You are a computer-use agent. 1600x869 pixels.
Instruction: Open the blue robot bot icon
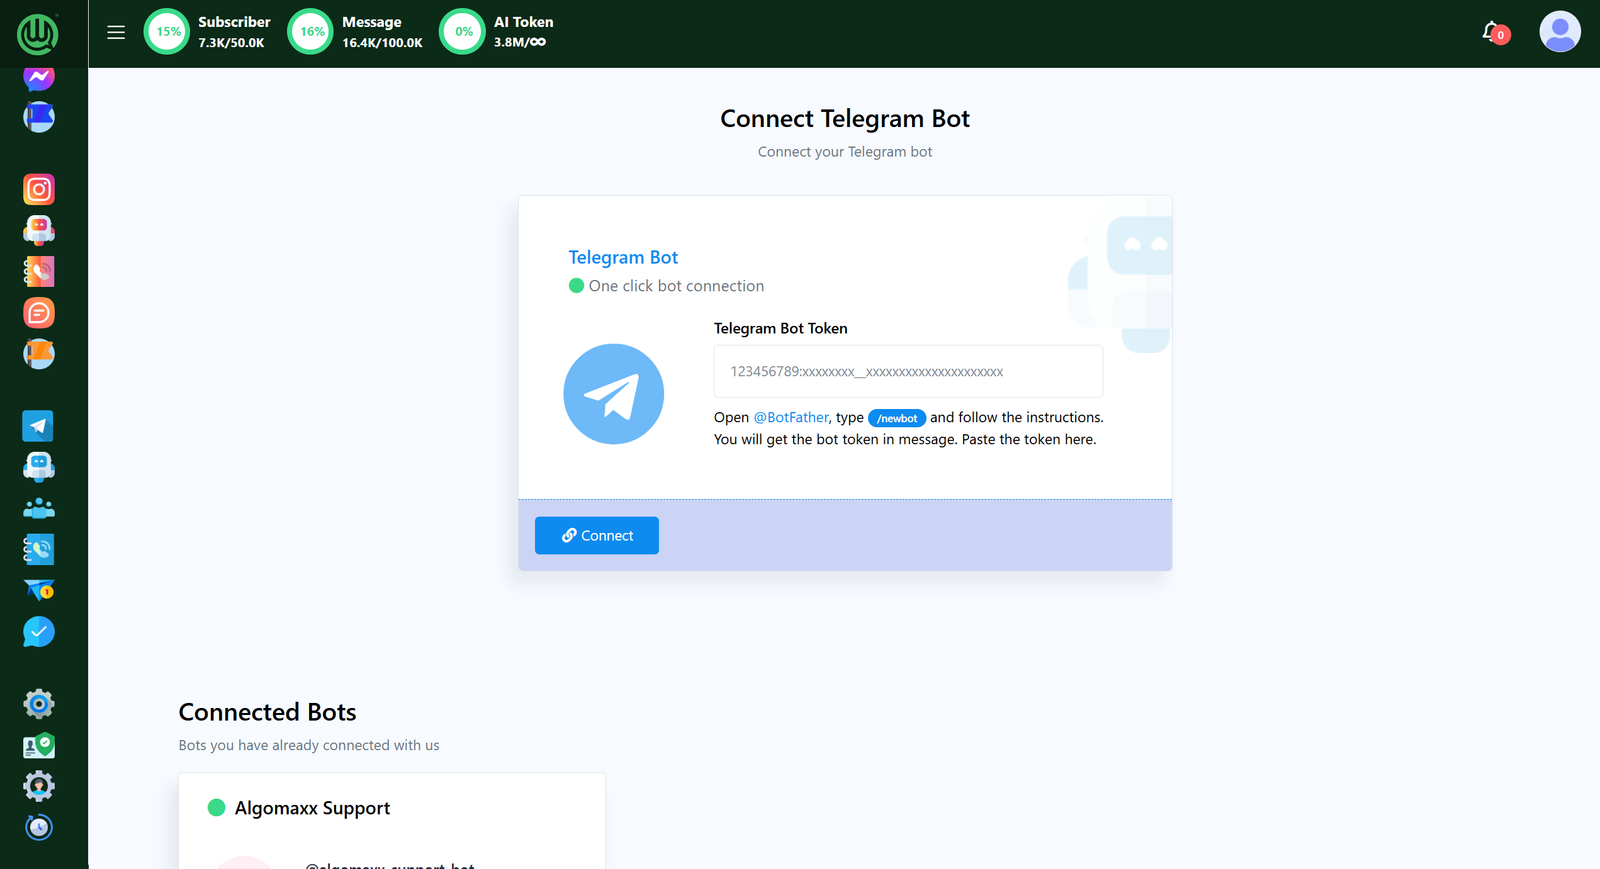click(x=39, y=467)
